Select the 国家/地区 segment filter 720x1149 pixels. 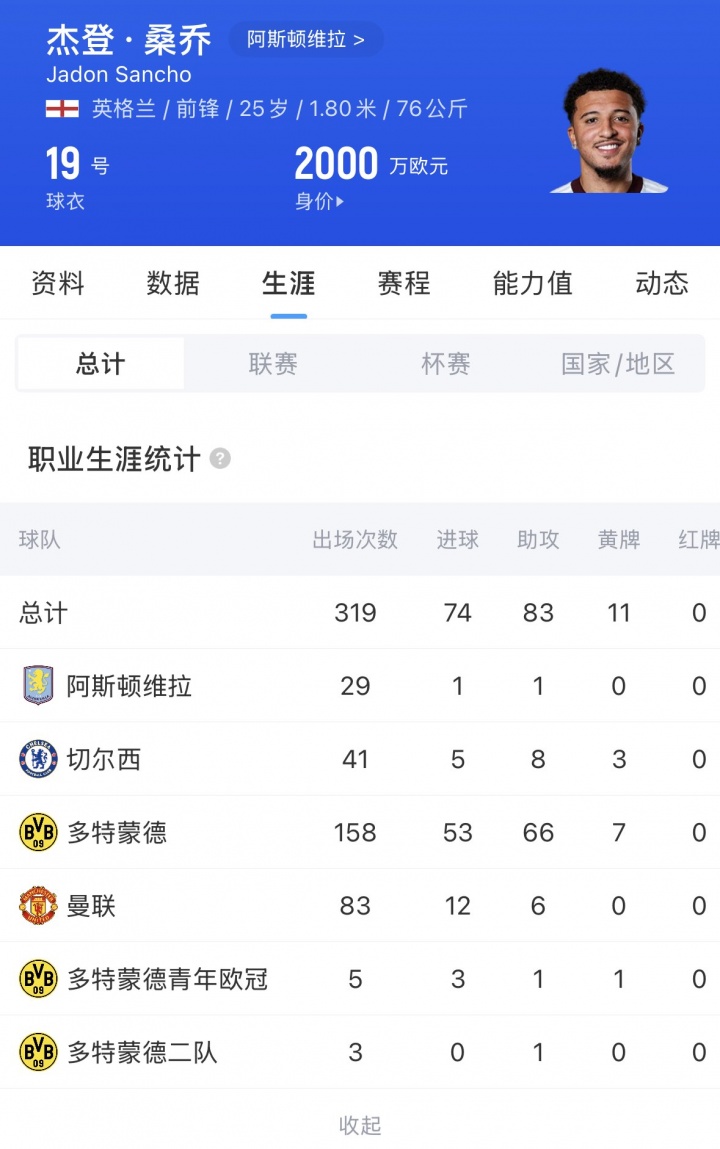[x=618, y=364]
